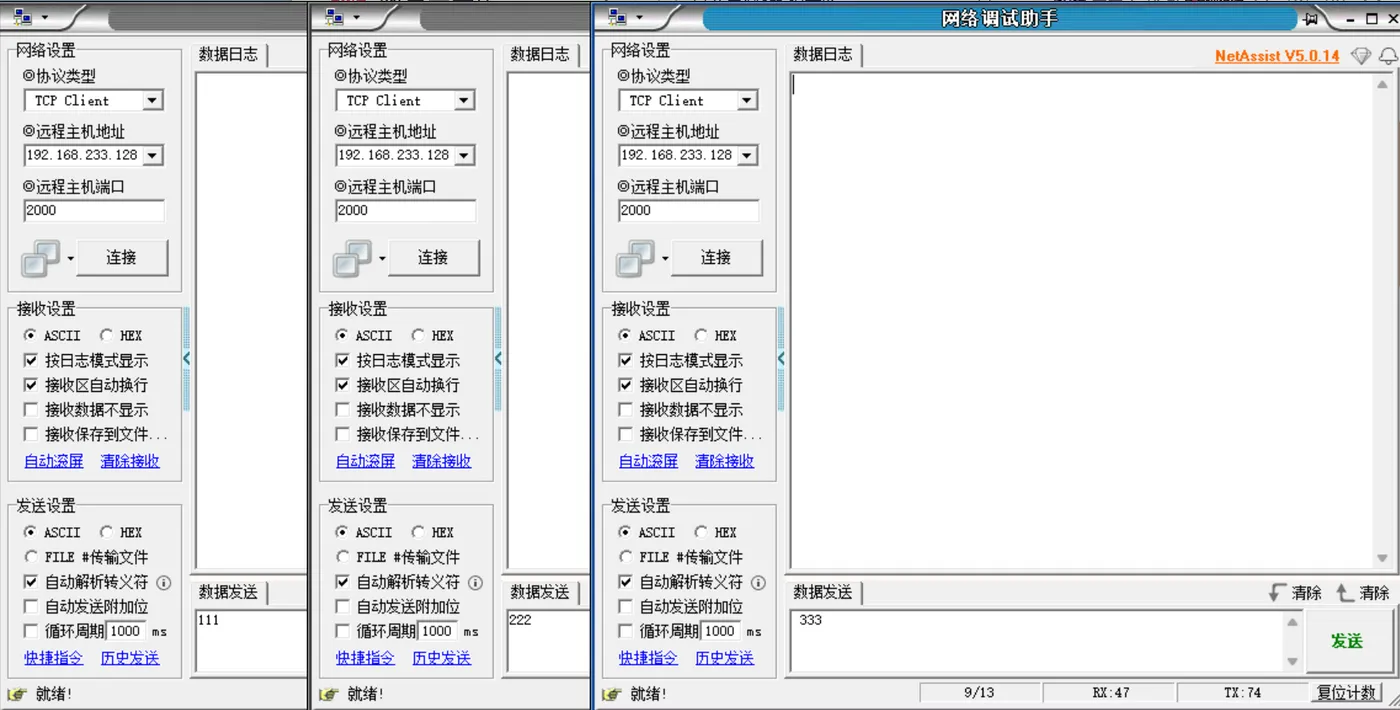Click the 连接 button in the left window

(x=122, y=258)
